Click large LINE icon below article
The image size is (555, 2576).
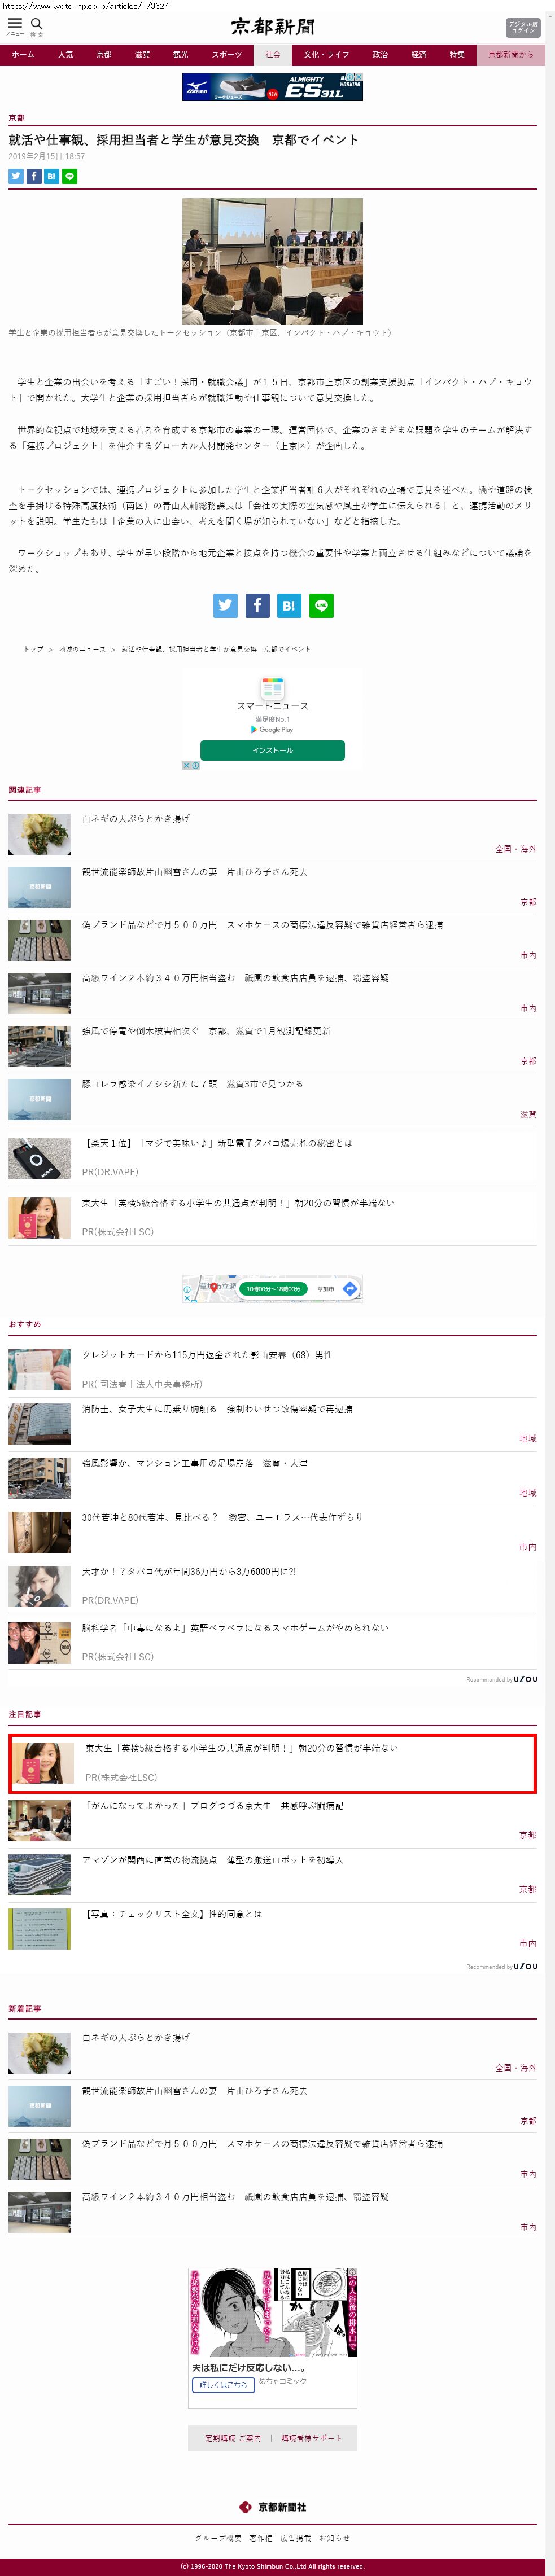point(321,605)
